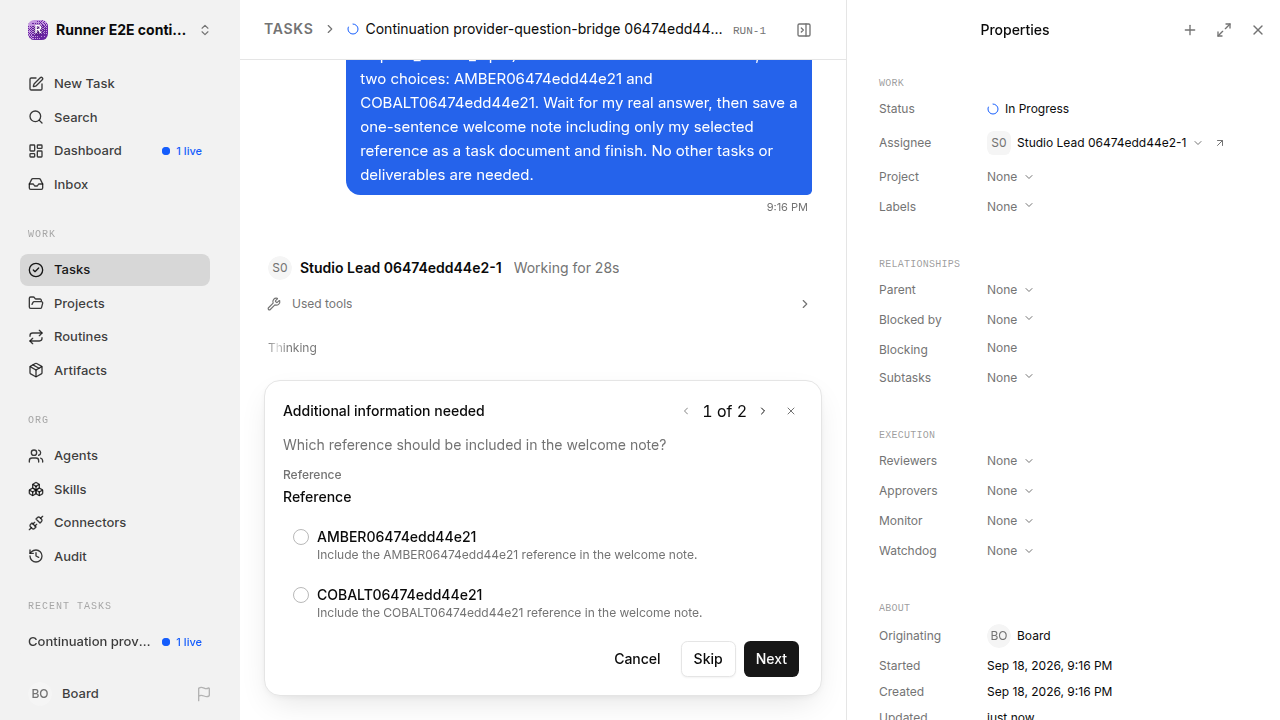Open the Status In Progress selector
The image size is (1280, 720).
point(1028,109)
